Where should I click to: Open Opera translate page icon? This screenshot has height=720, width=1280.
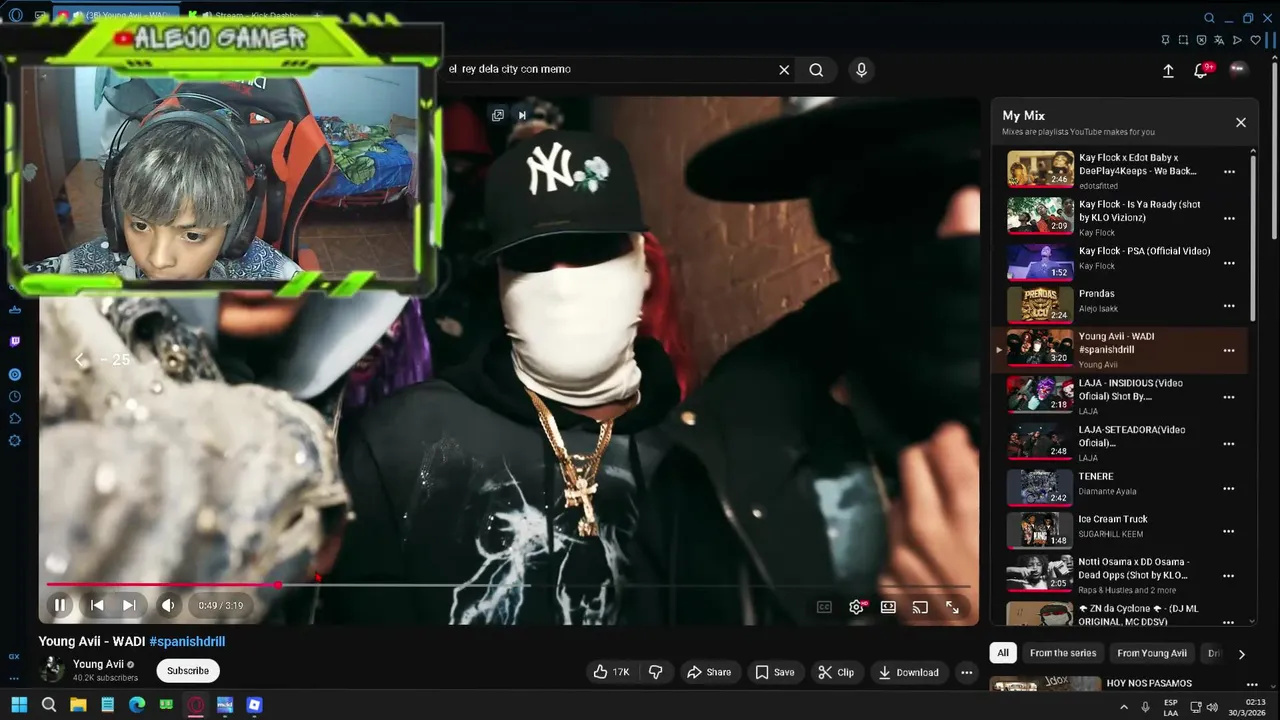[1219, 40]
